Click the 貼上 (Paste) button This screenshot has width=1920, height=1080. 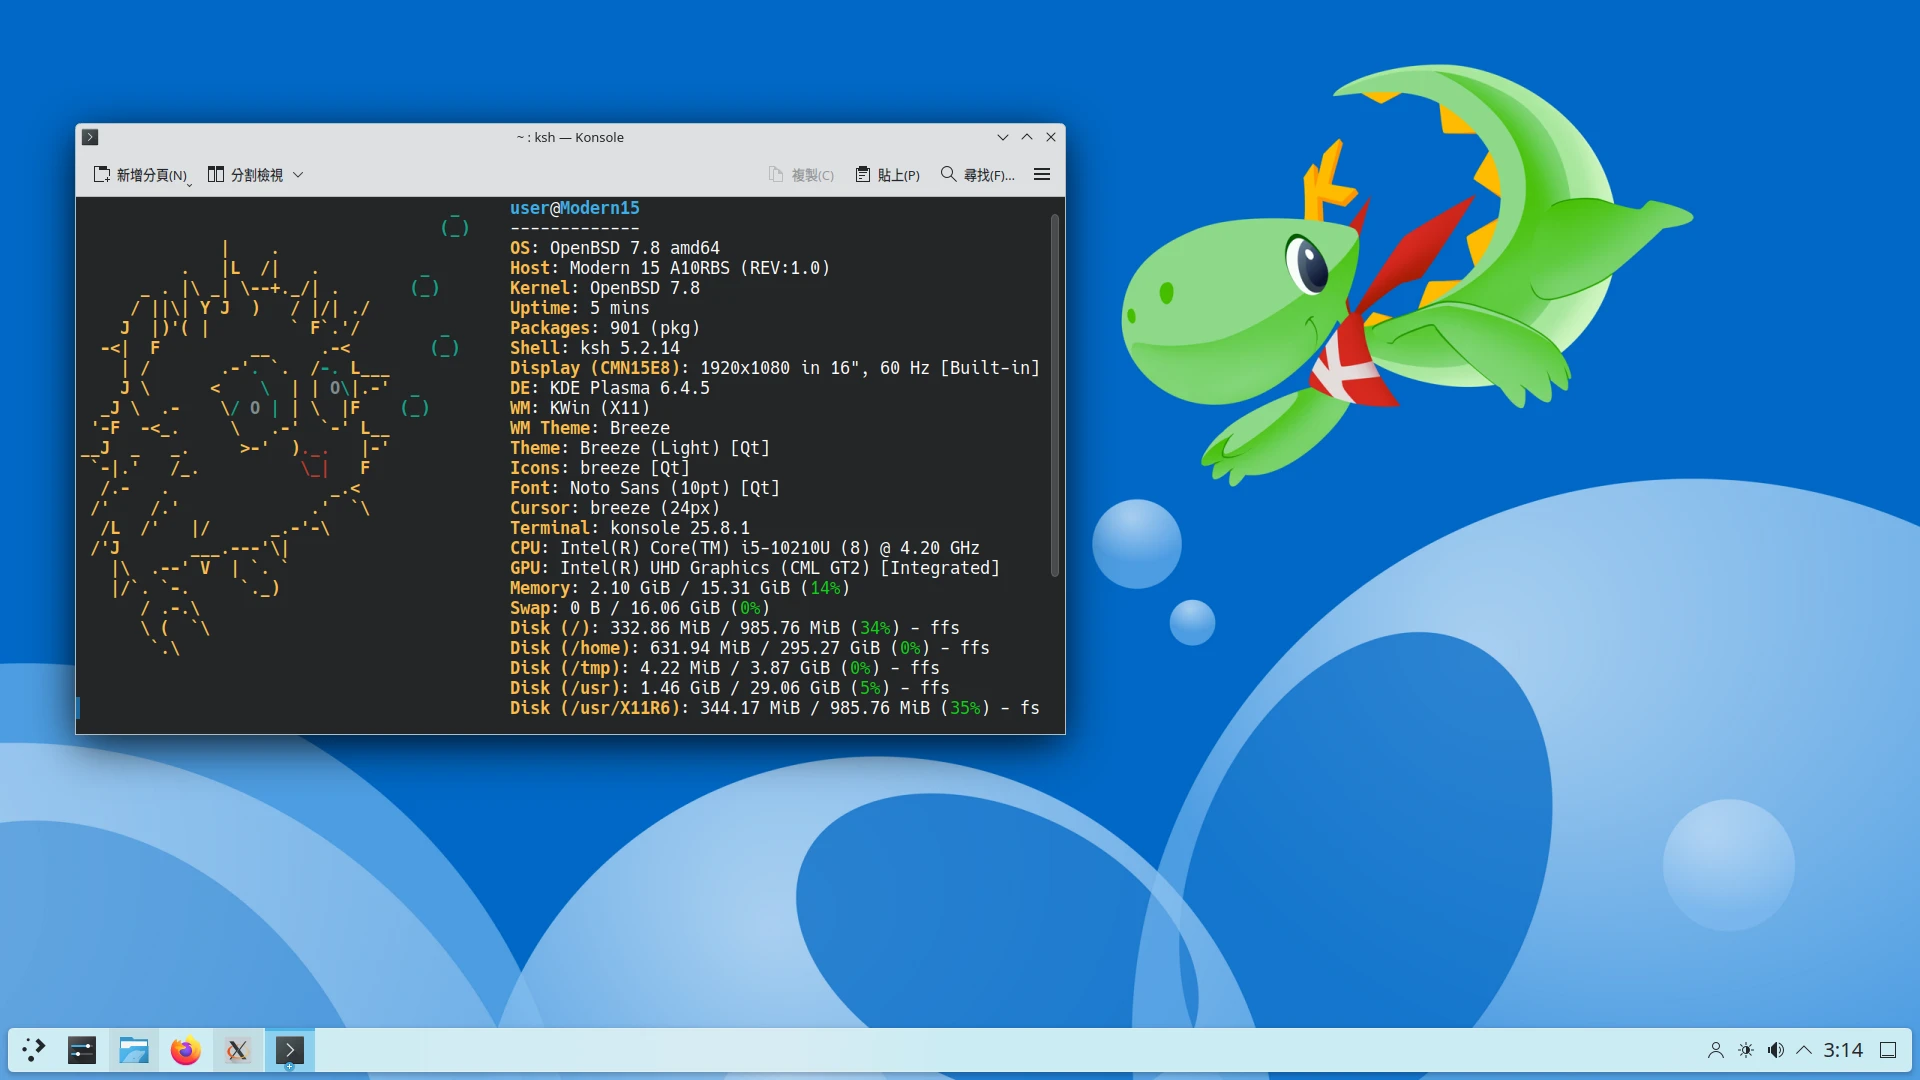click(x=888, y=174)
